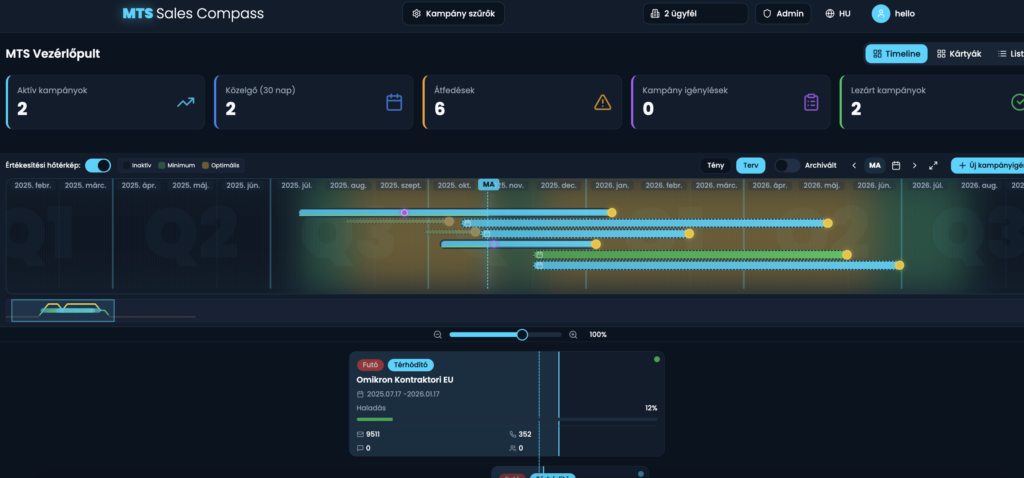Select the green campaign bar in the timeline
Screen dimensions: 1024x478
[691, 255]
